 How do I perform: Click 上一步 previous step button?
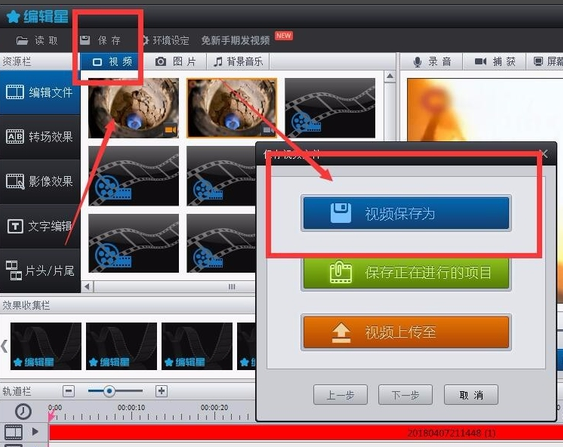click(x=340, y=395)
